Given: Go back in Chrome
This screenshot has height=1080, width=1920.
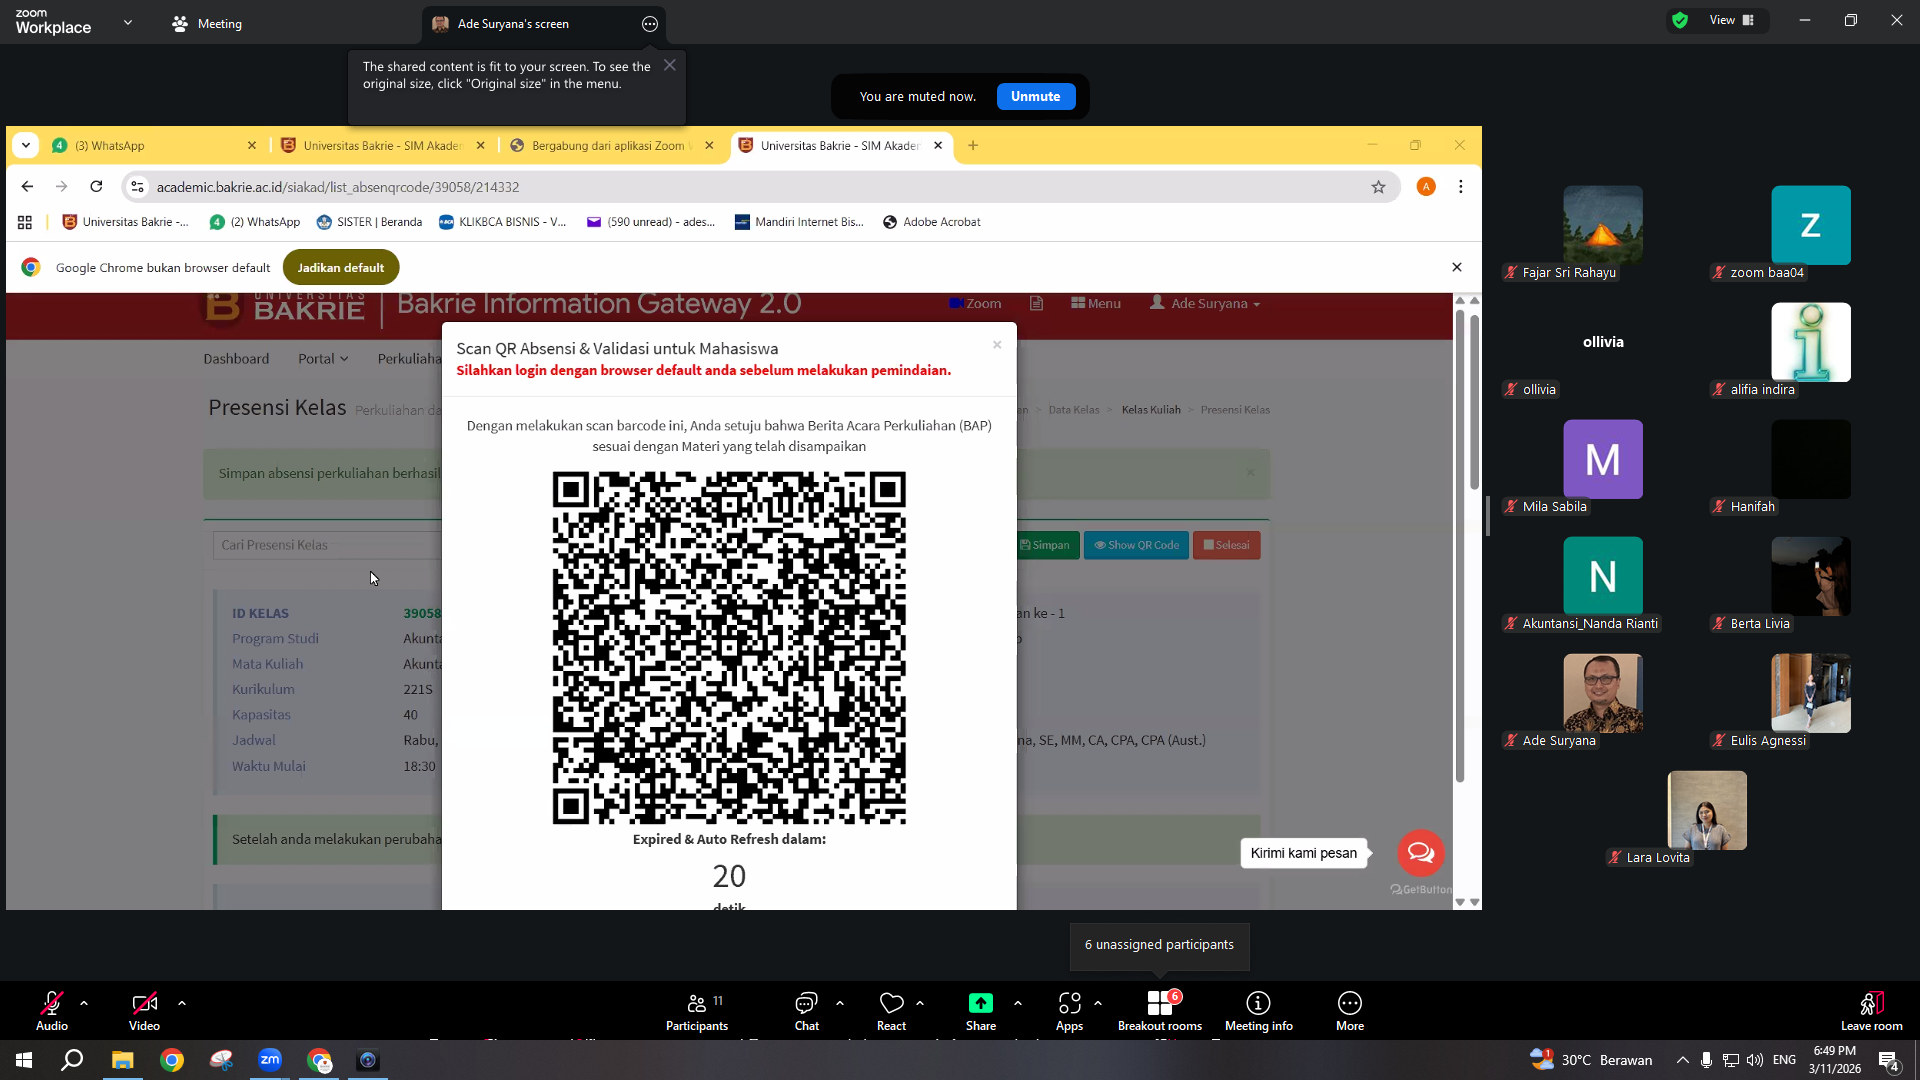Looking at the screenshot, I should coord(27,187).
